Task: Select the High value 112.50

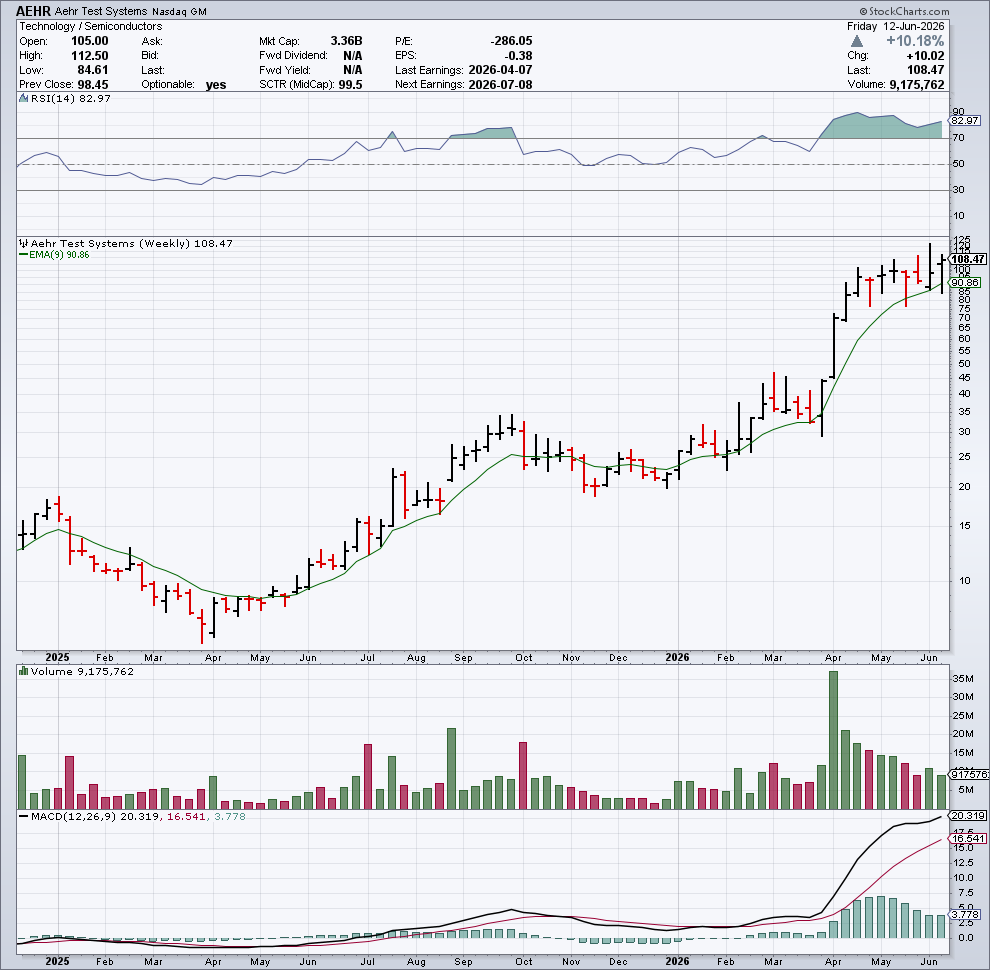Action: tap(90, 56)
